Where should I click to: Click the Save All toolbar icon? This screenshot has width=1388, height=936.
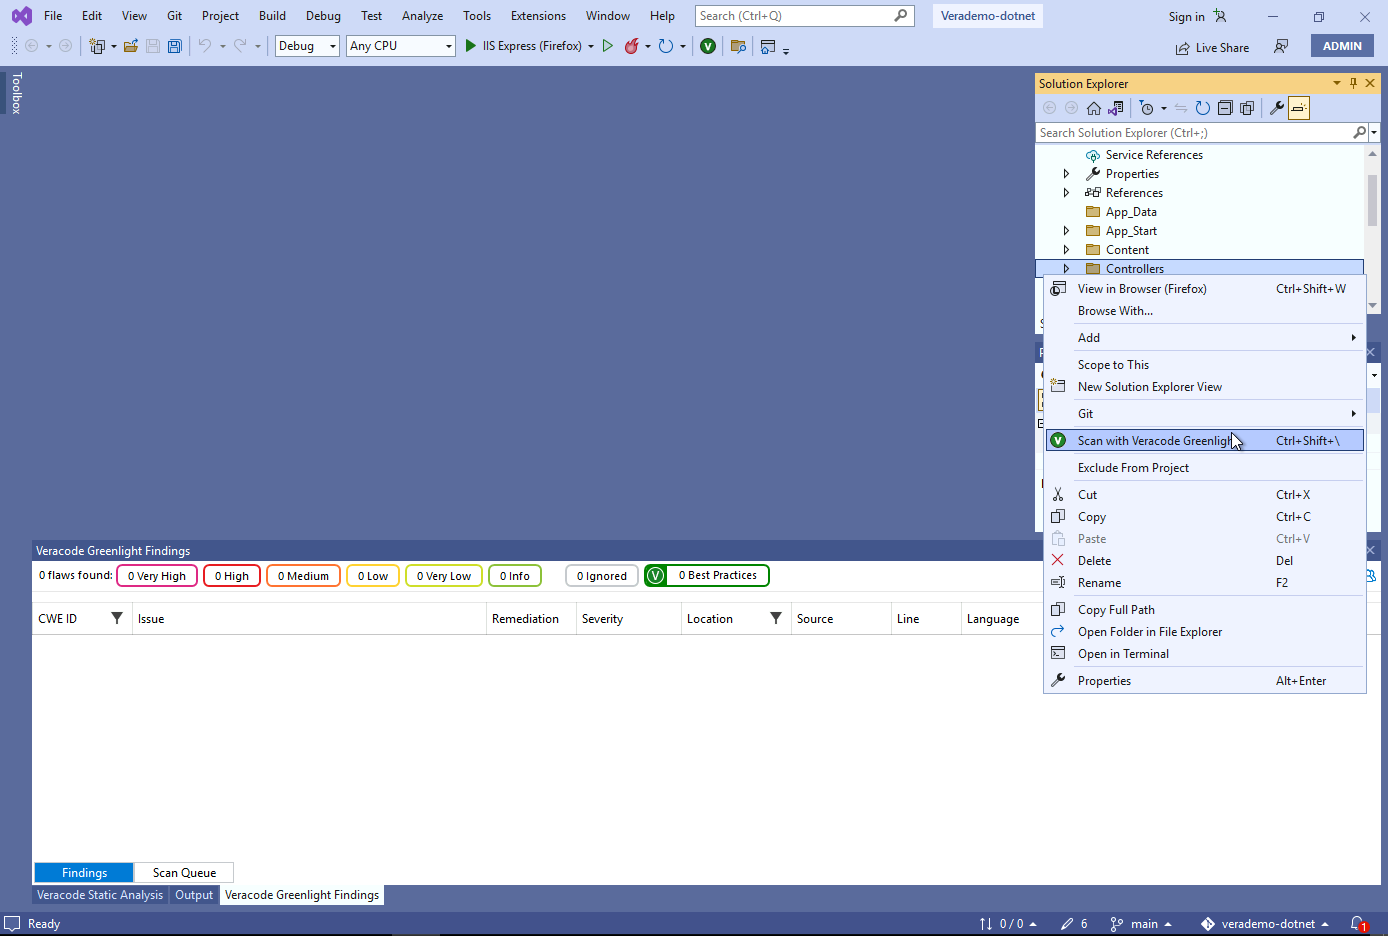pyautogui.click(x=175, y=46)
